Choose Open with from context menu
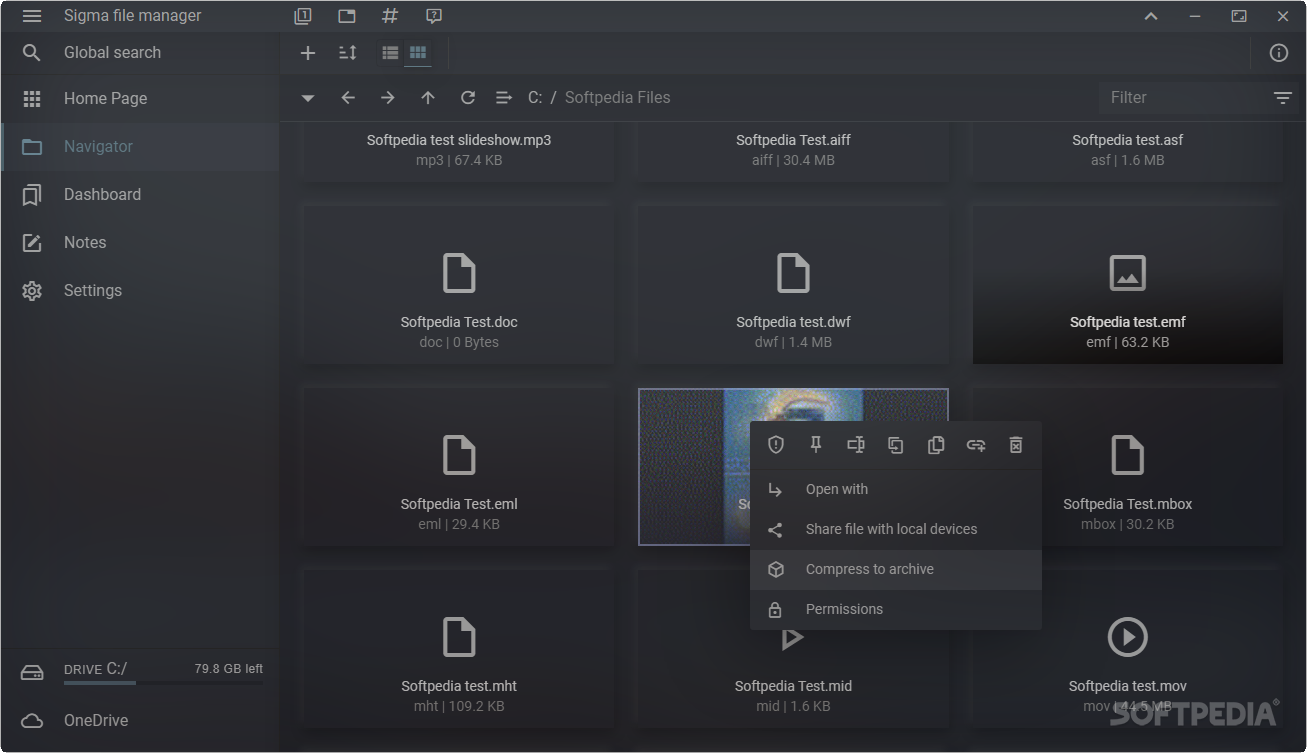The width and height of the screenshot is (1307, 753). (x=896, y=490)
